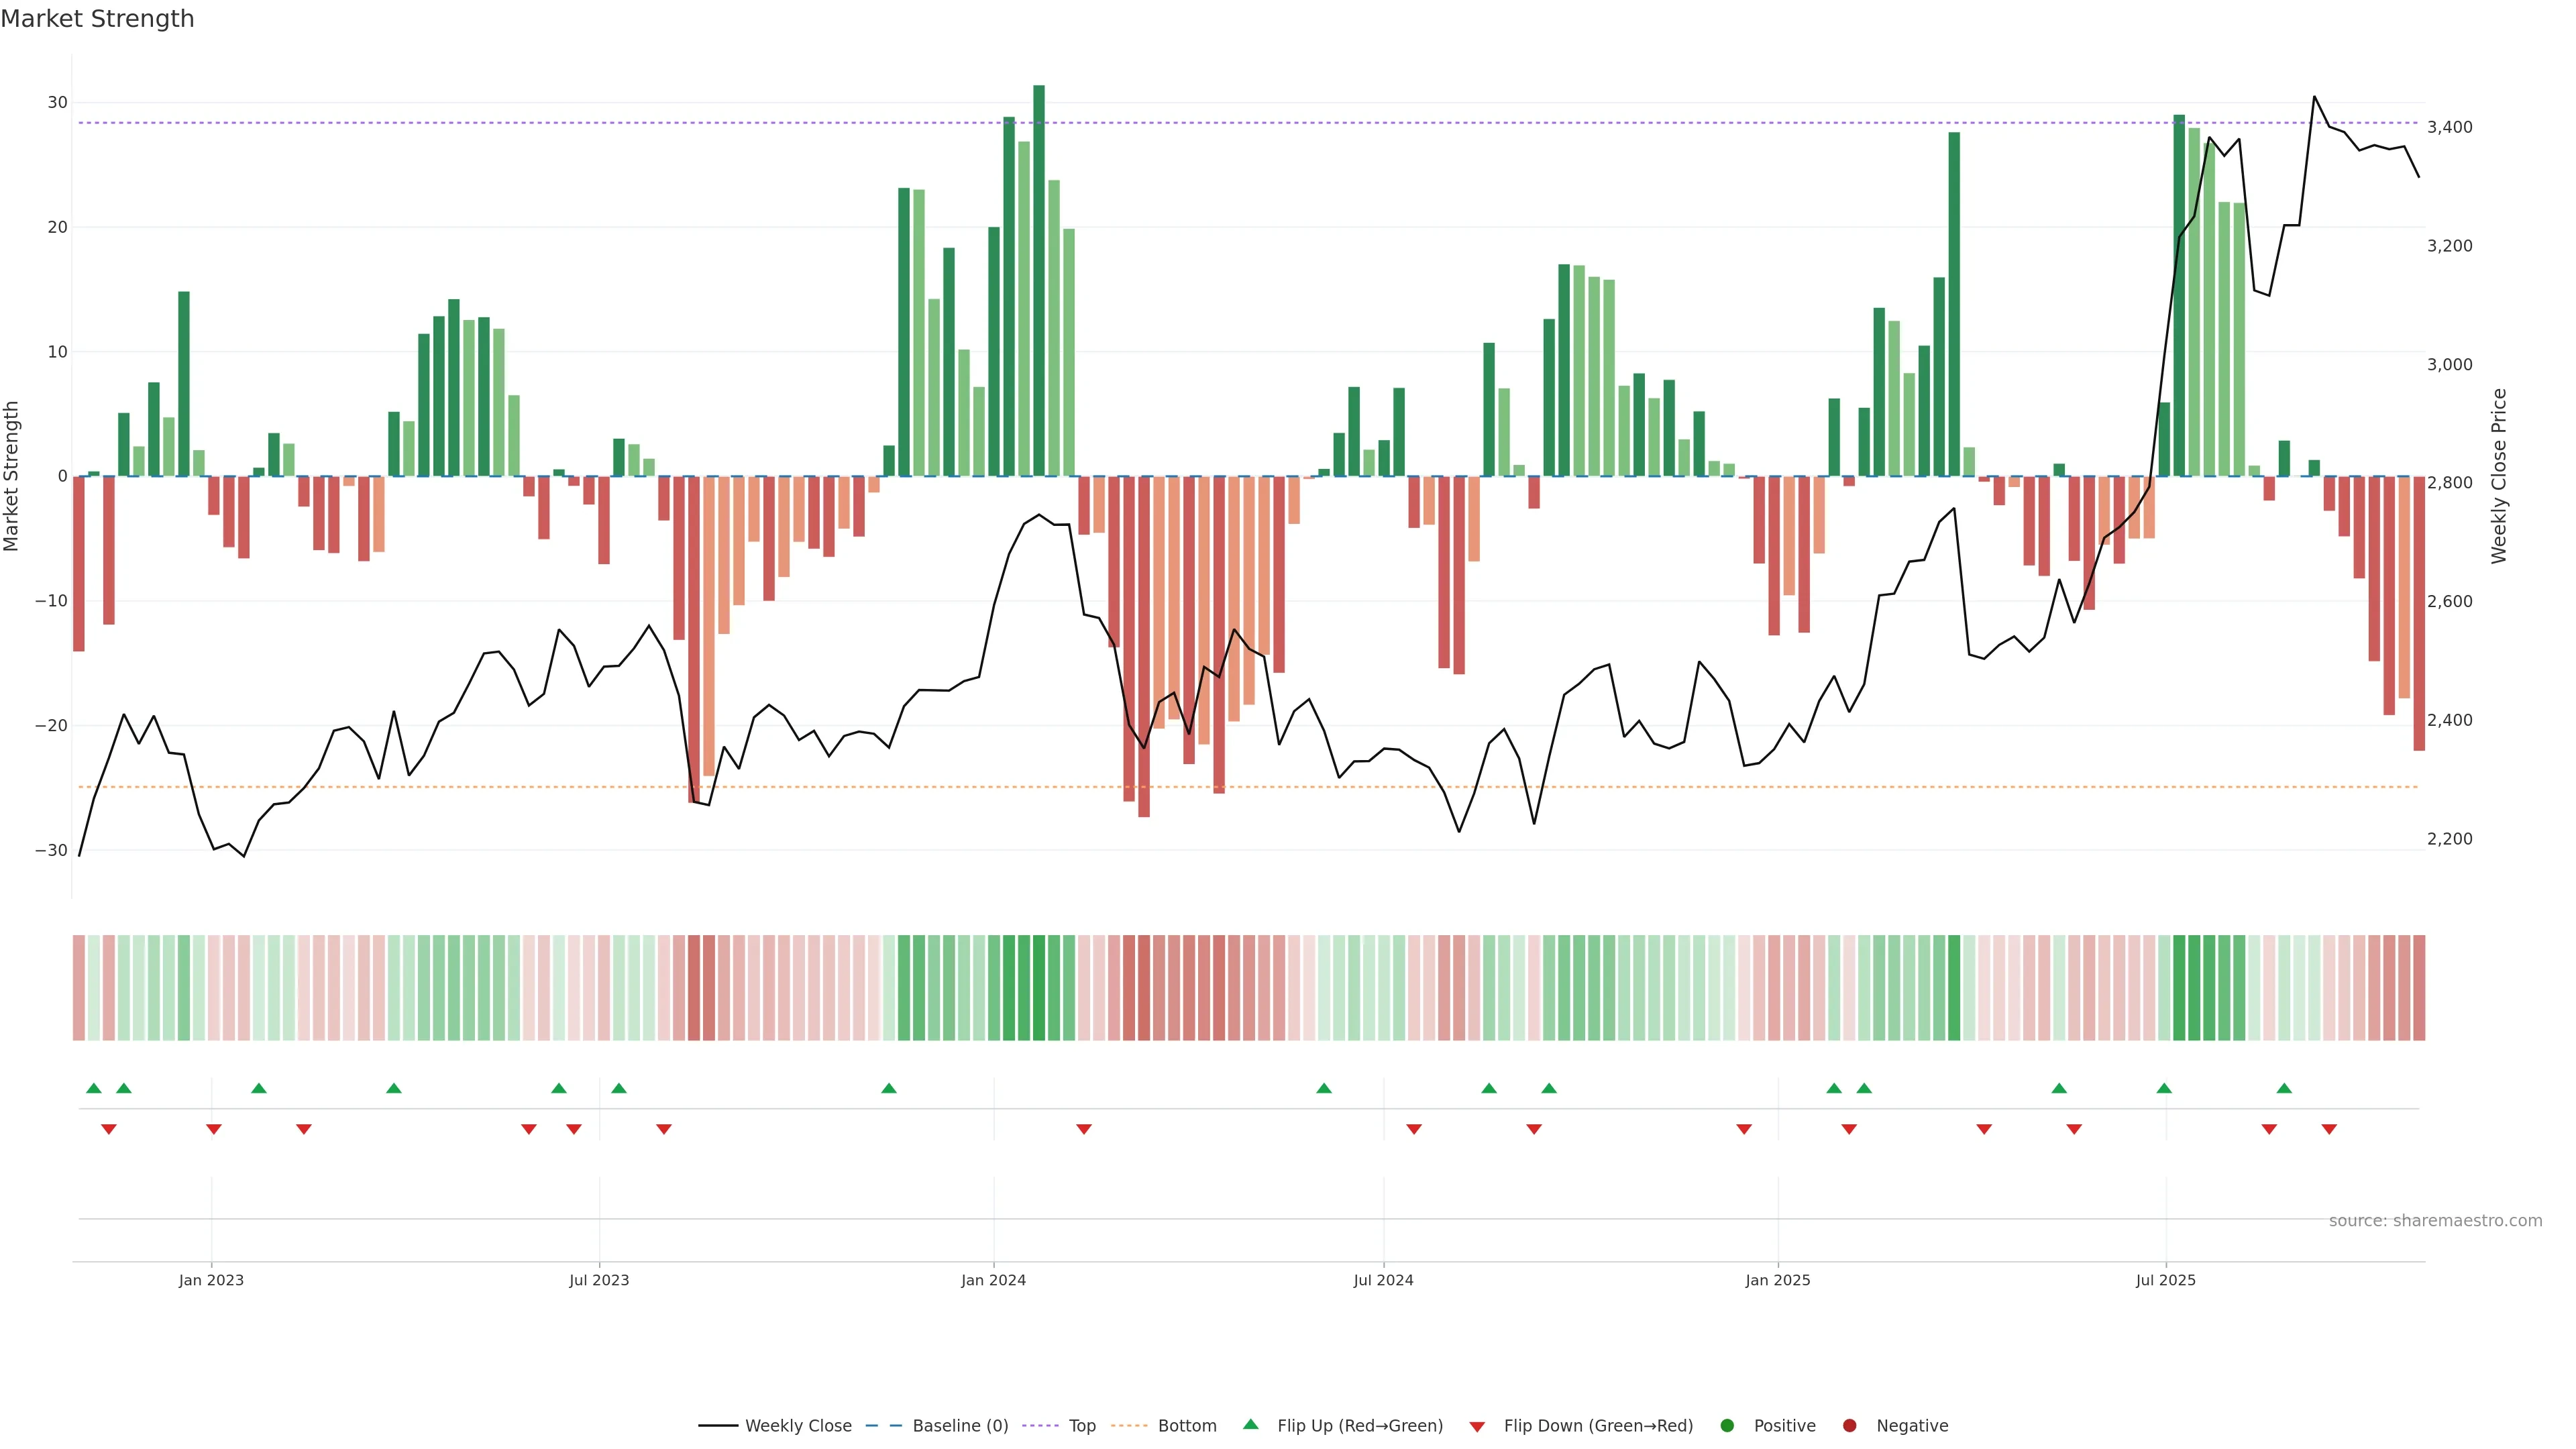Click last red flip-down triangle marker
2576x1449 pixels.
(x=2329, y=1129)
